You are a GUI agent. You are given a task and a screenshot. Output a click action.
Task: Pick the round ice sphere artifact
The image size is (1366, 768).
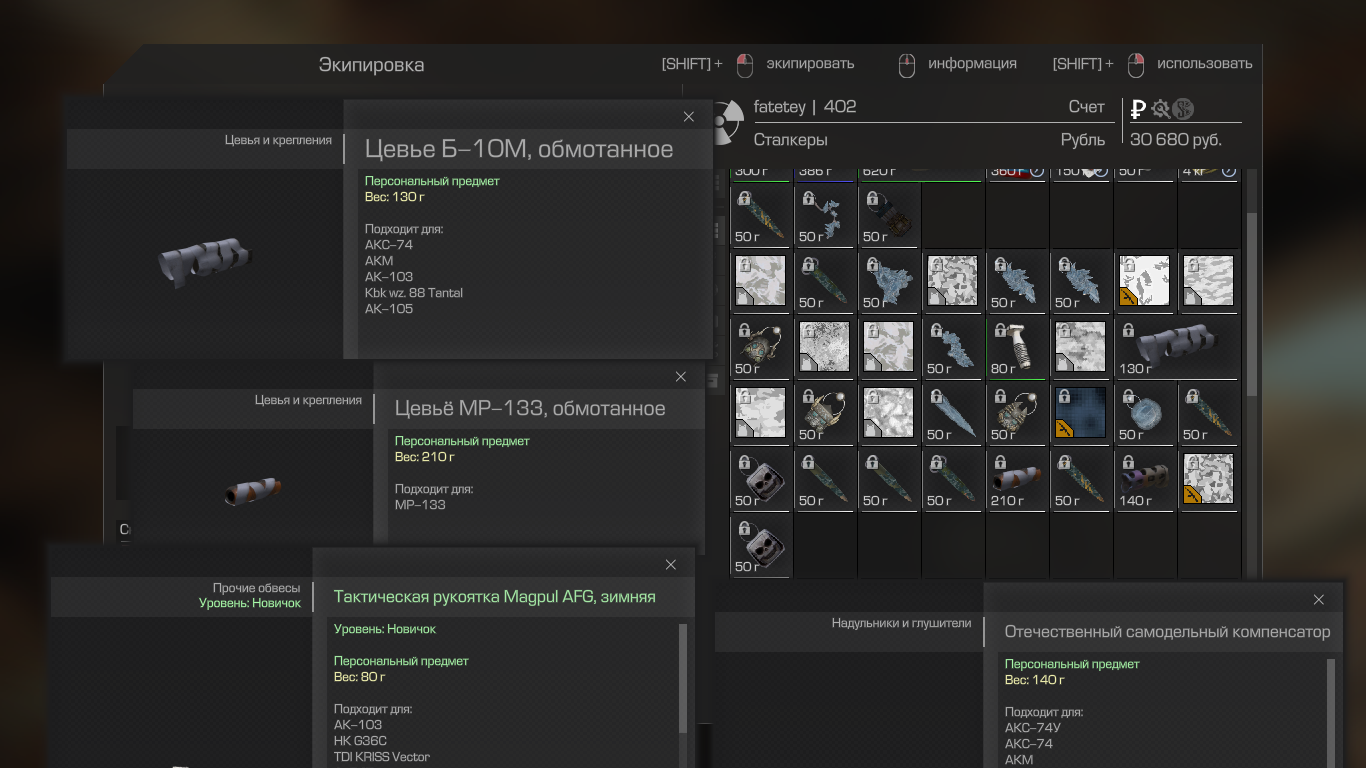click(1146, 413)
